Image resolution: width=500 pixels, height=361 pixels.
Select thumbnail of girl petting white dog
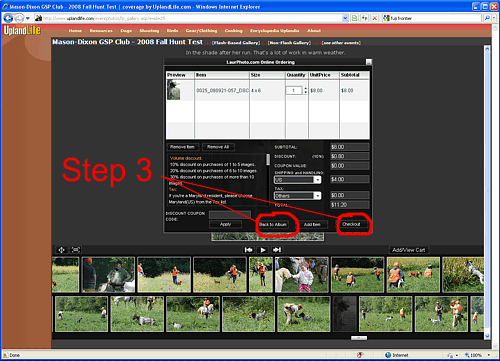[302, 275]
